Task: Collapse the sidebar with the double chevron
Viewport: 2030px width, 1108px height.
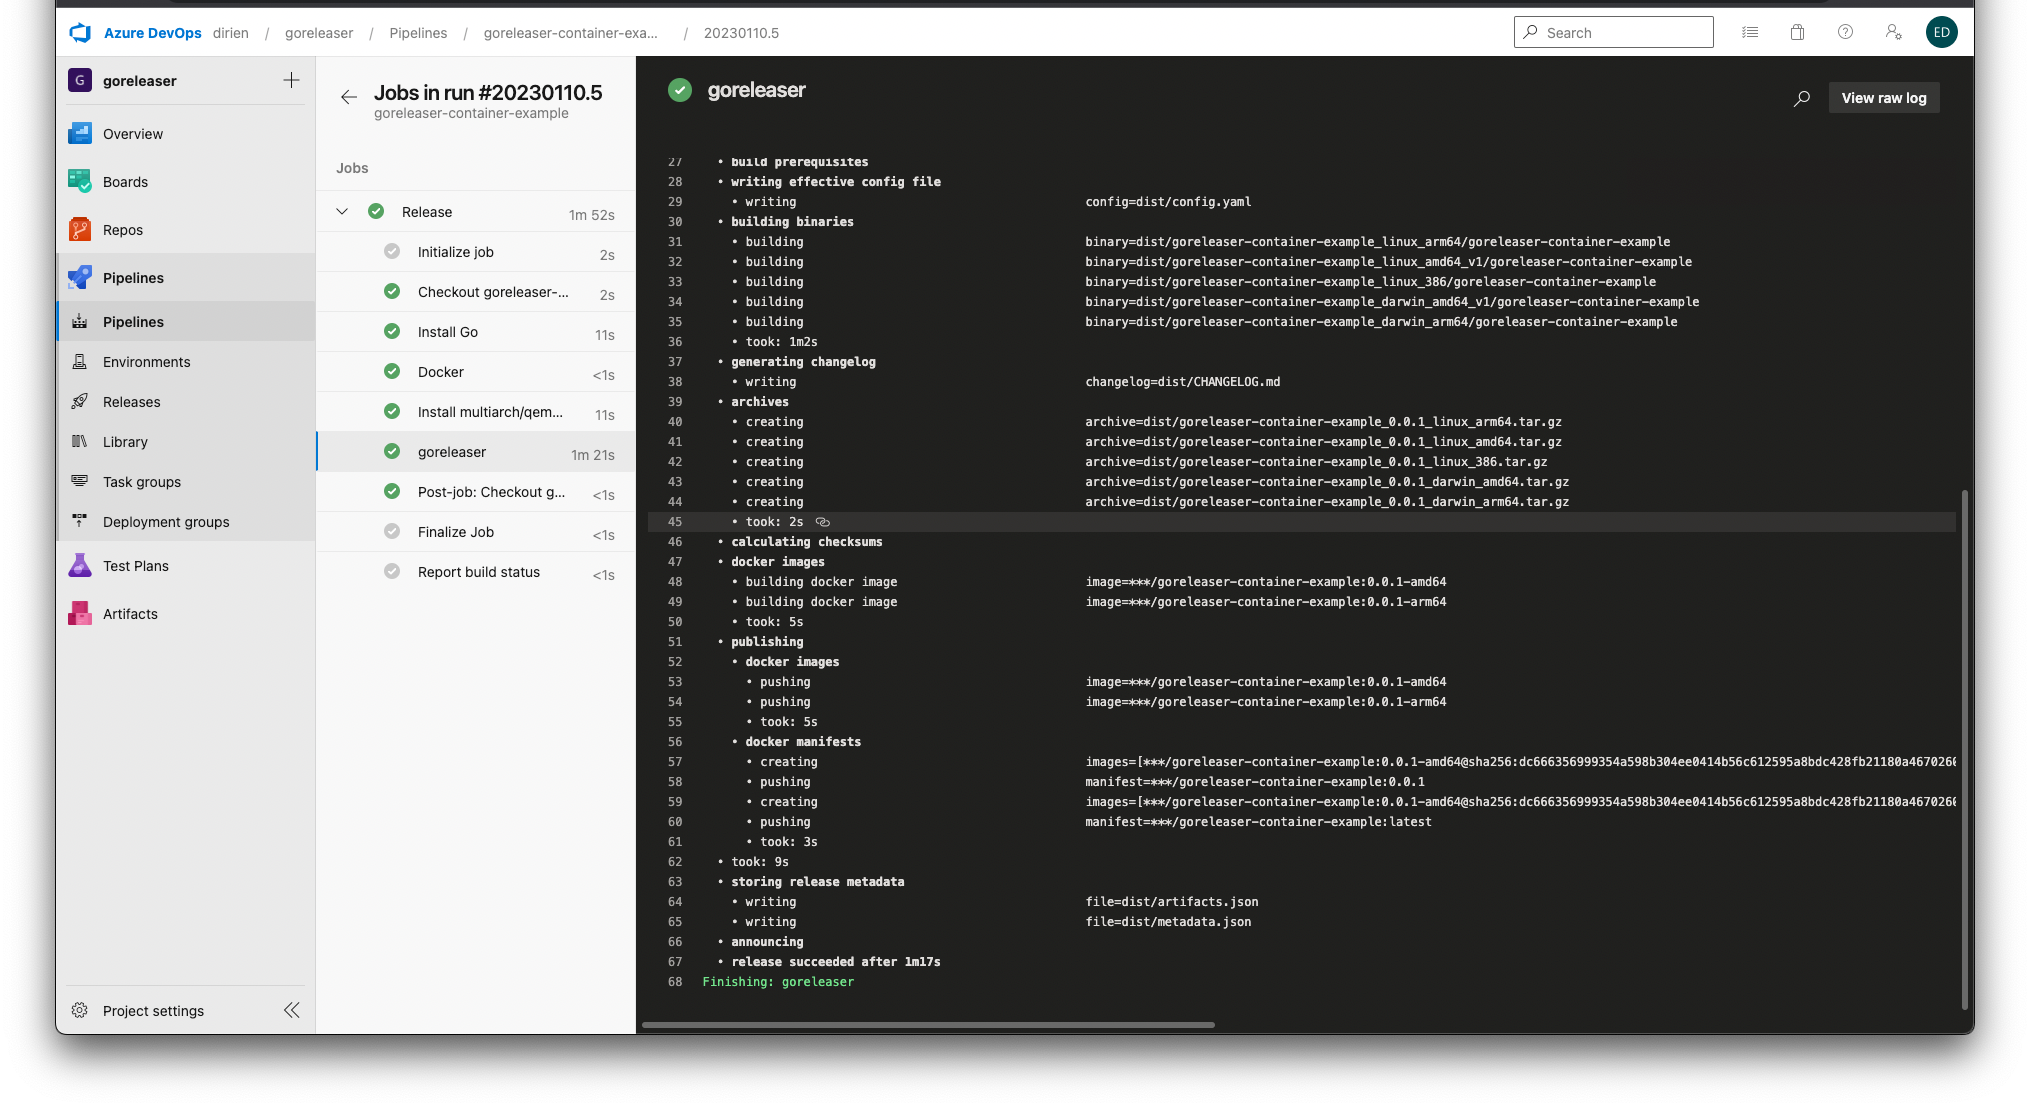Action: [x=292, y=1010]
